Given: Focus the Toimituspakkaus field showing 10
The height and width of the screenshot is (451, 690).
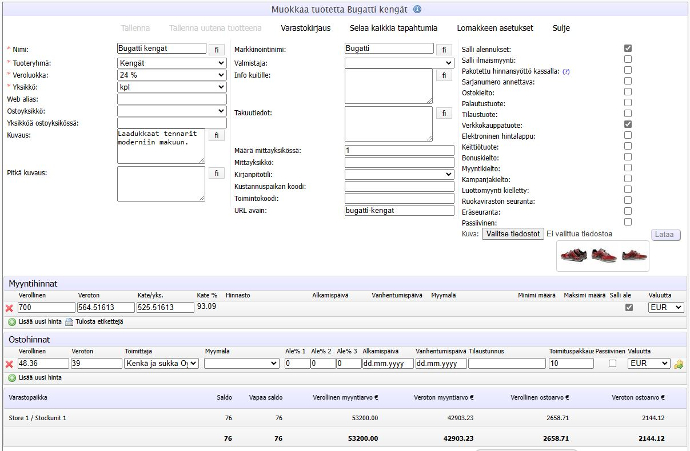Looking at the screenshot, I should coord(571,363).
